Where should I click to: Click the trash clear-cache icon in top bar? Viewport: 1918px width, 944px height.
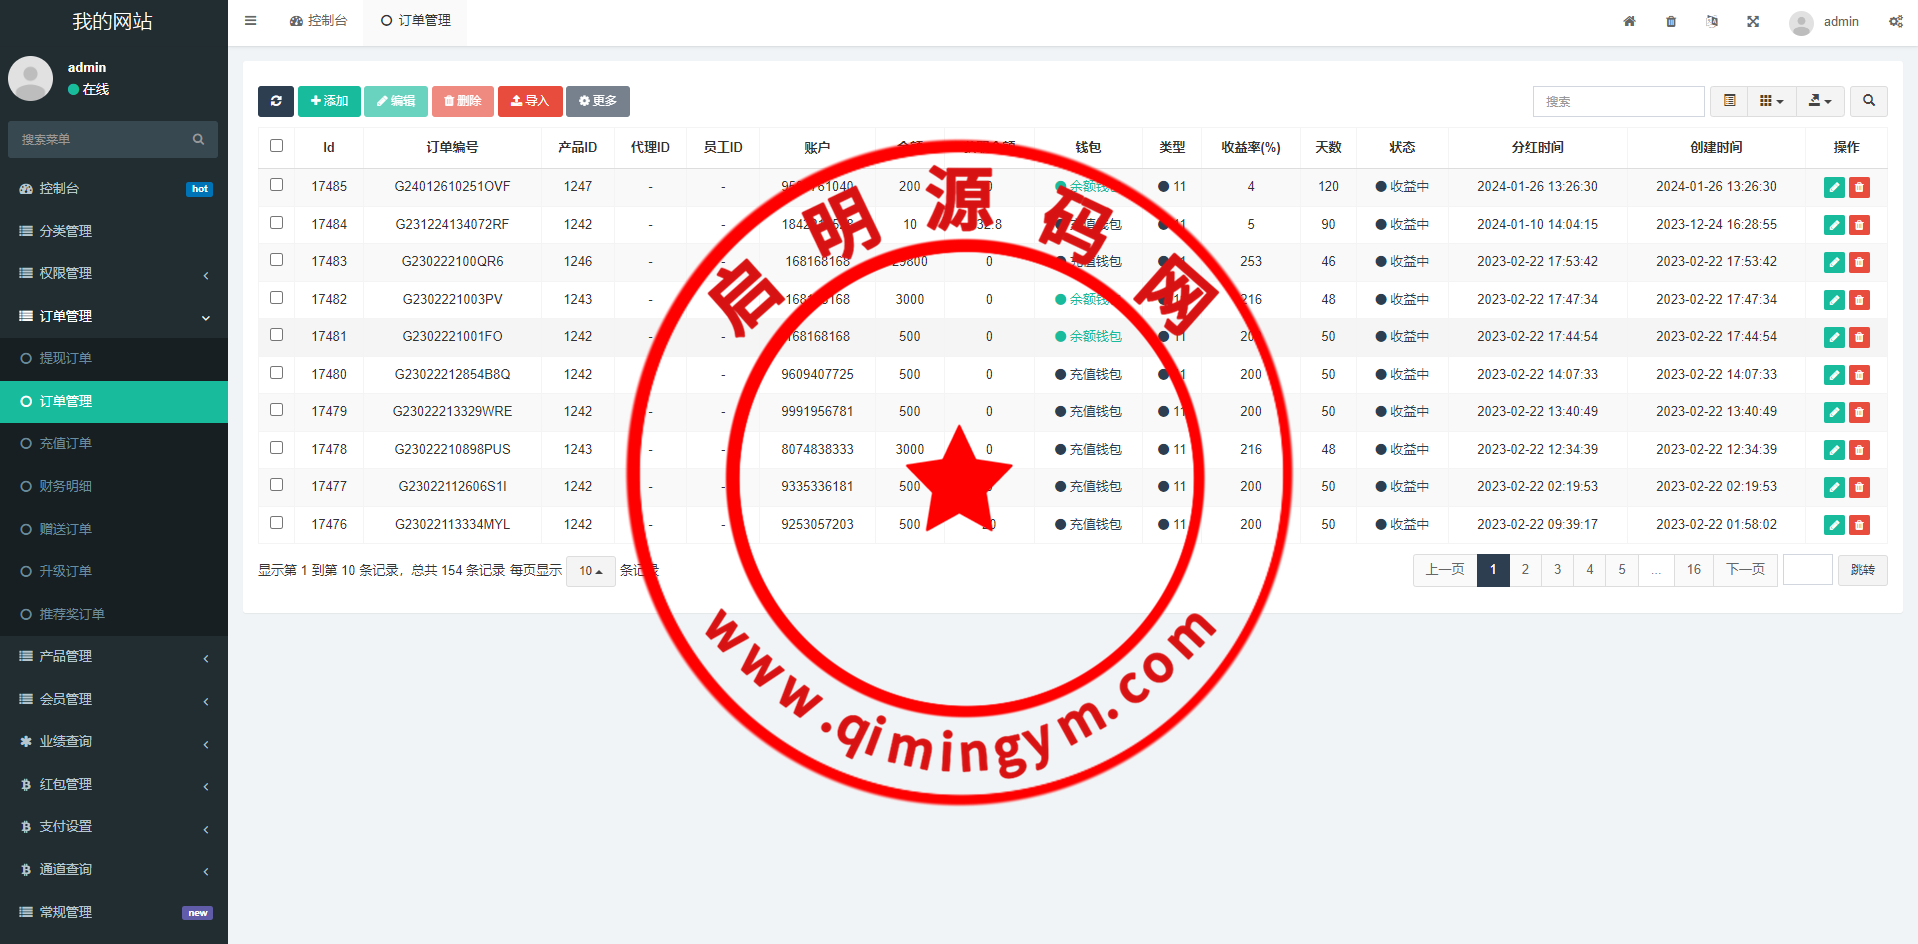click(1671, 21)
